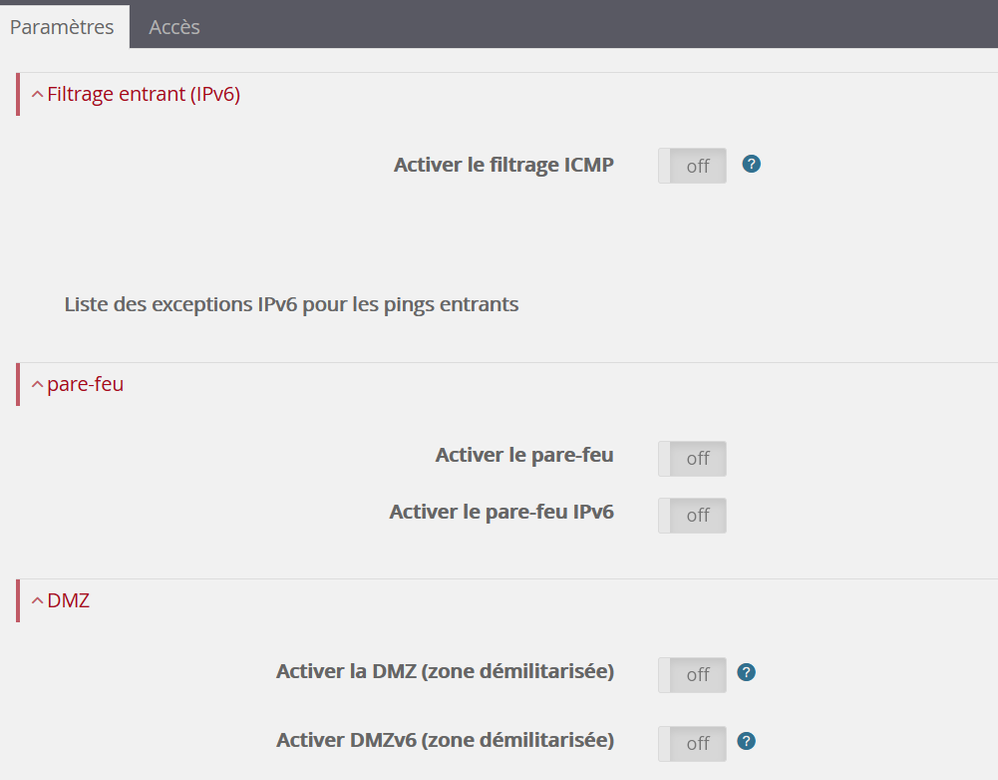Click the Activer la DMZ label text
Viewport: 998px width, 780px height.
pyautogui.click(x=445, y=670)
